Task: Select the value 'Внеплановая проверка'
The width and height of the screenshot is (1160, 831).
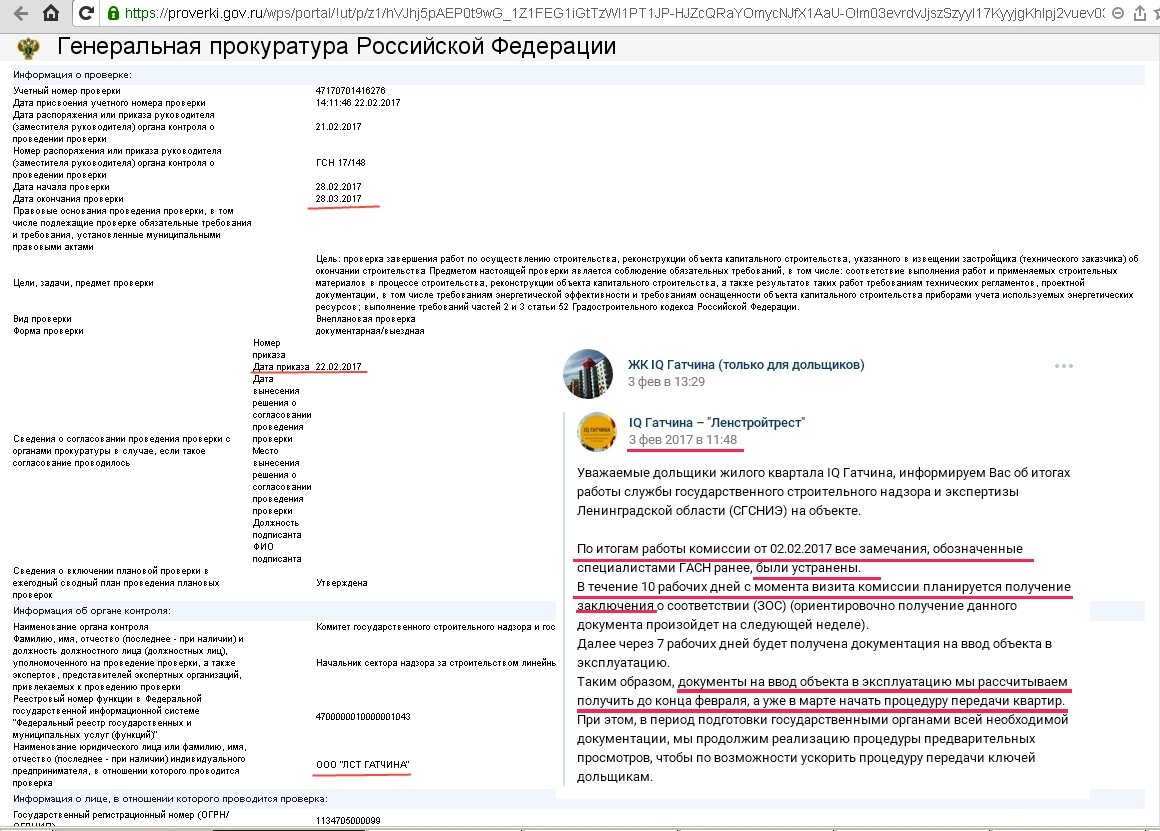Action: point(365,319)
